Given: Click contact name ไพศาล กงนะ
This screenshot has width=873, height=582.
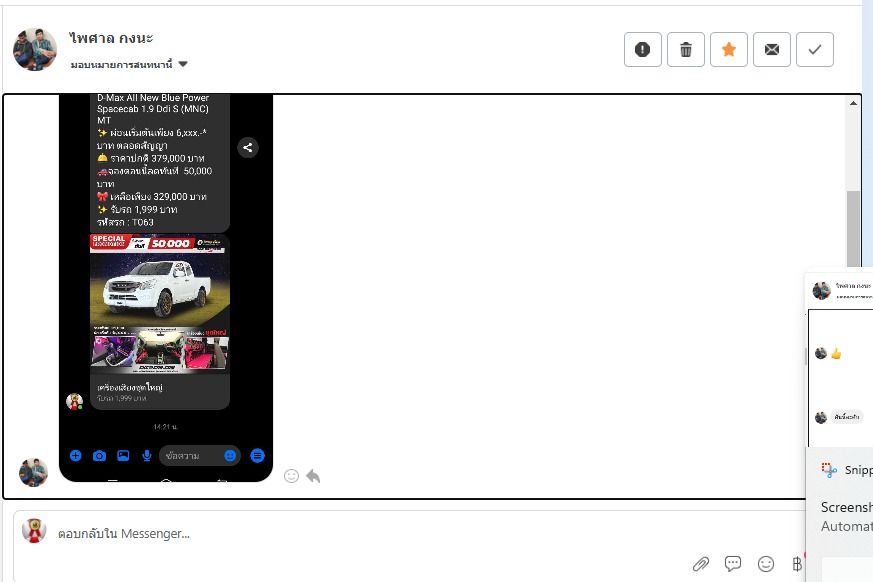Looking at the screenshot, I should point(111,38).
